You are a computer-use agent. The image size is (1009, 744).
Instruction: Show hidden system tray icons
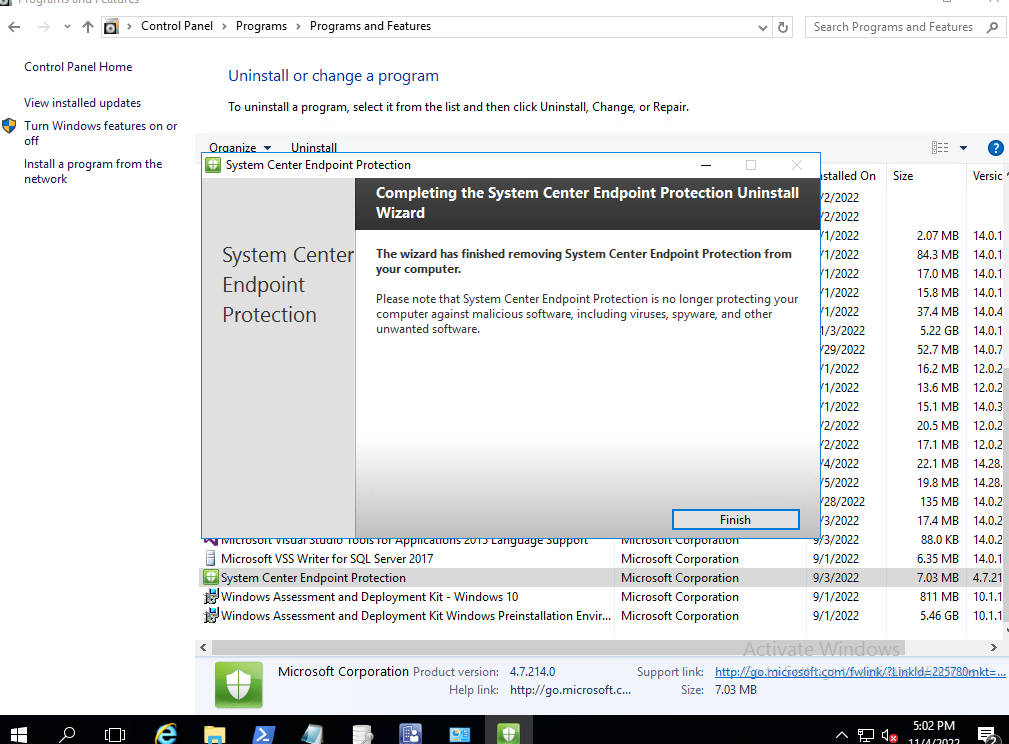[842, 734]
